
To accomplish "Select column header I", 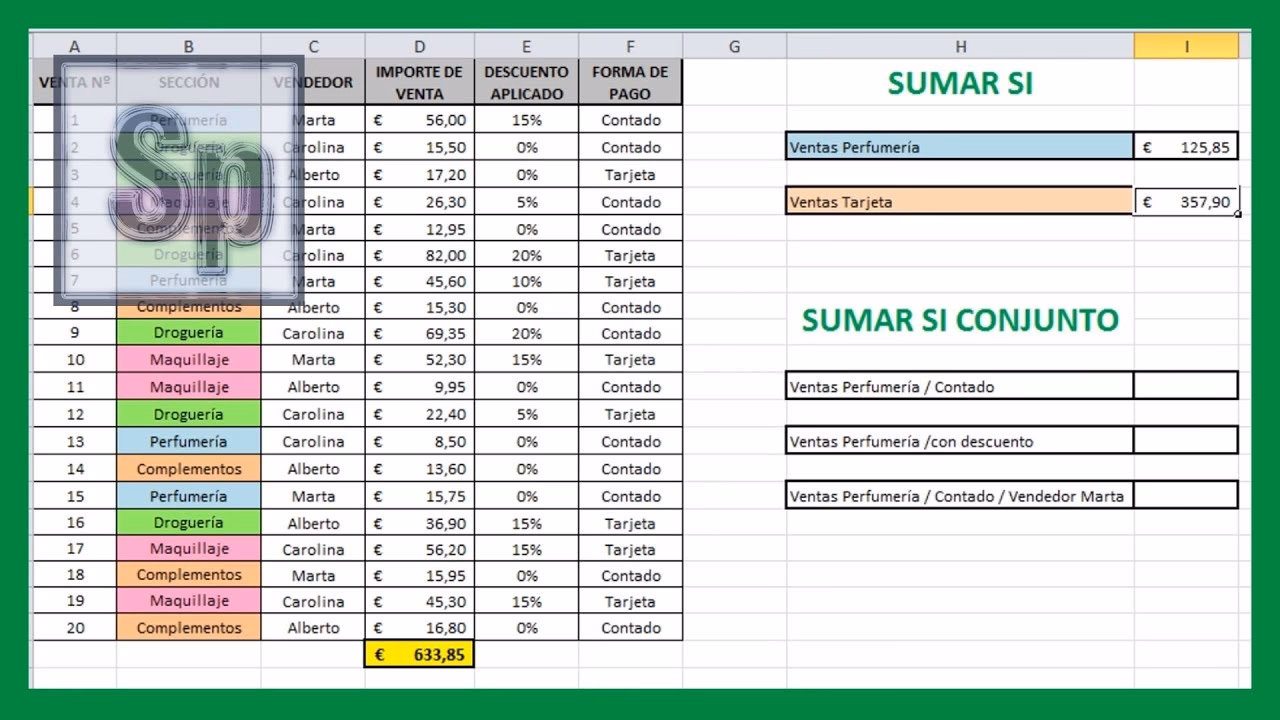I will pos(1186,46).
